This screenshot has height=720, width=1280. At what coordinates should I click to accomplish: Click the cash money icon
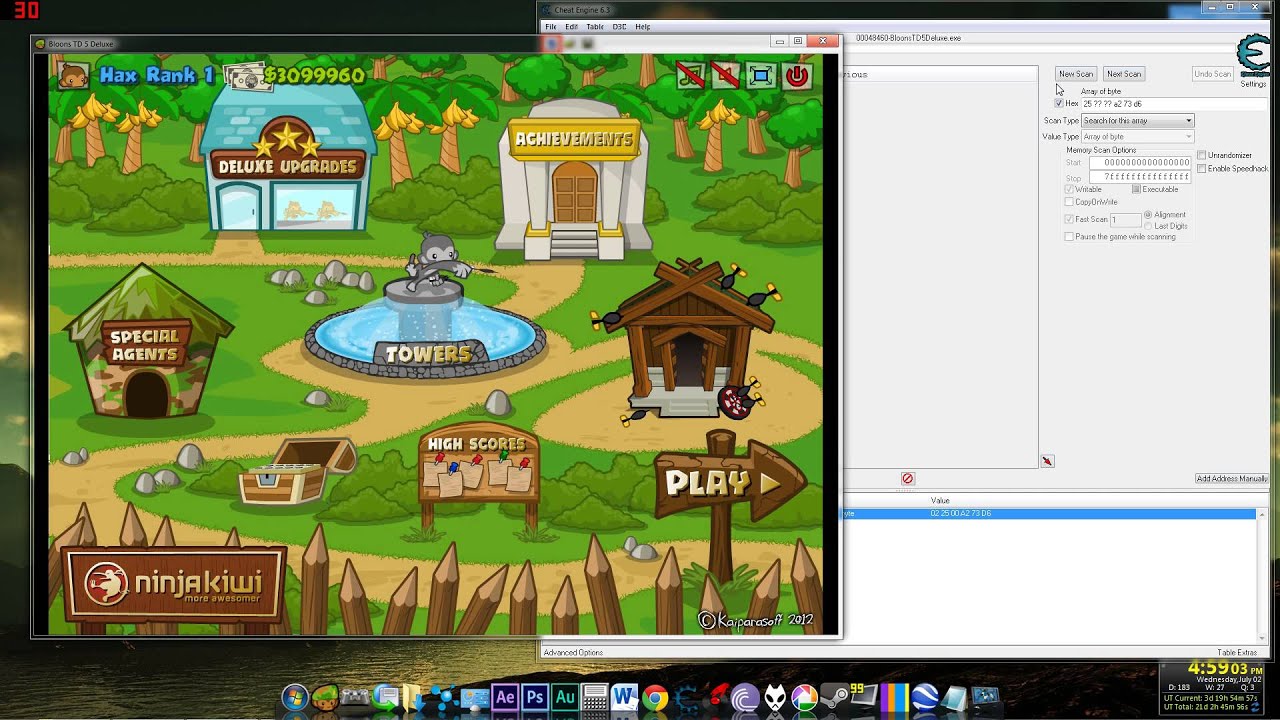tap(243, 76)
